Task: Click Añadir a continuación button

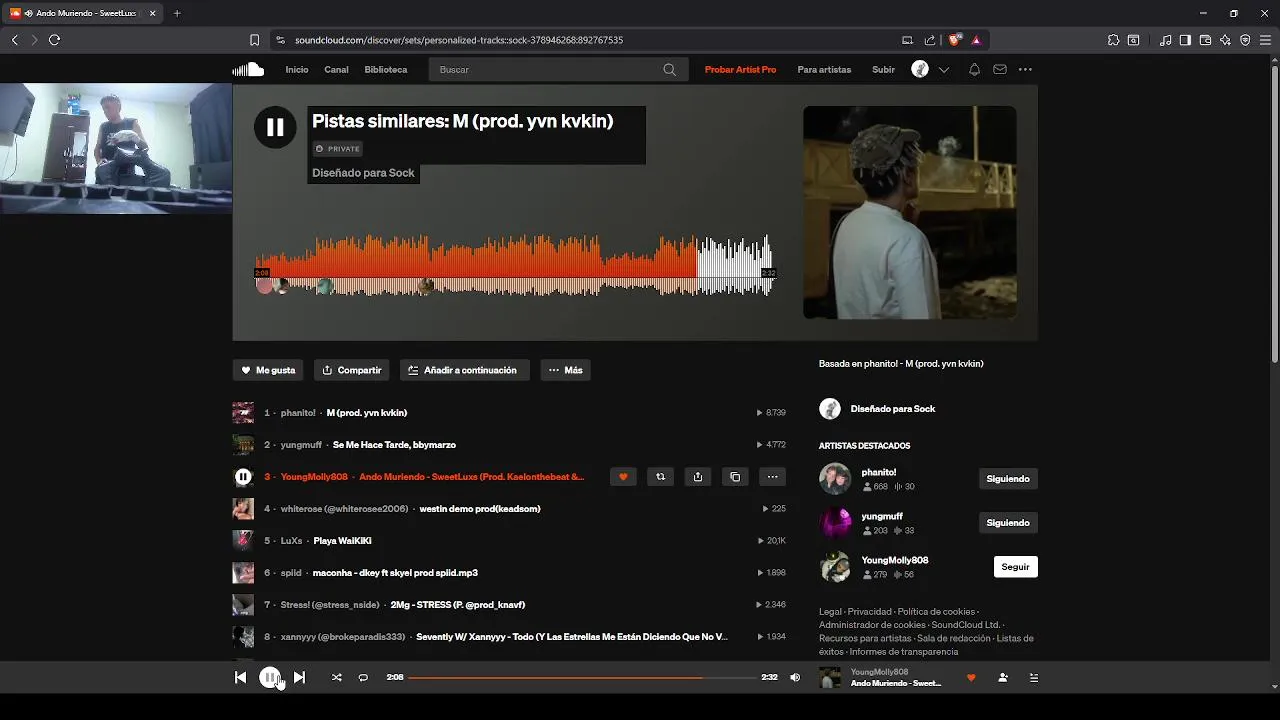Action: 465,370
